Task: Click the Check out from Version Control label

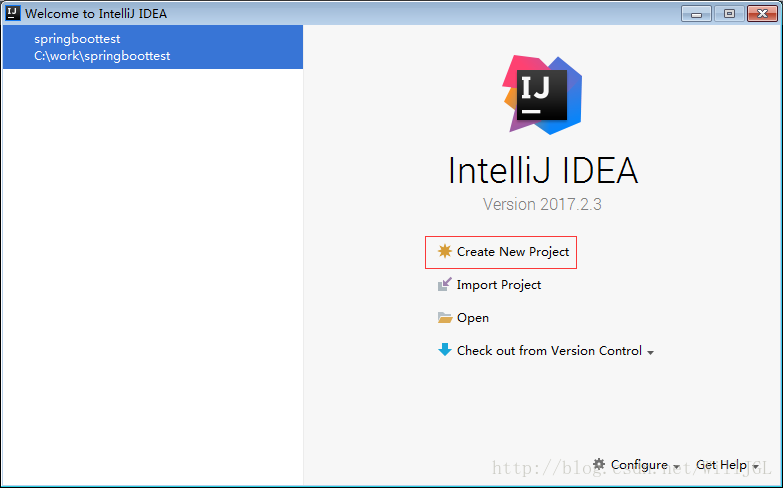Action: point(549,351)
